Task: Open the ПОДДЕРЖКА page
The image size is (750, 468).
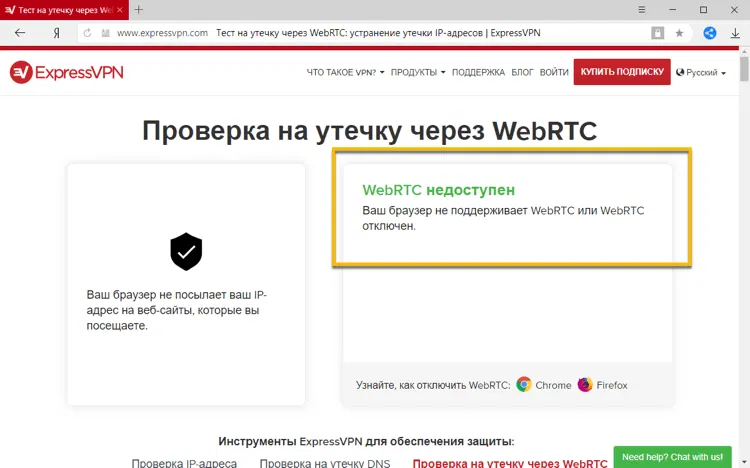Action: coord(478,72)
